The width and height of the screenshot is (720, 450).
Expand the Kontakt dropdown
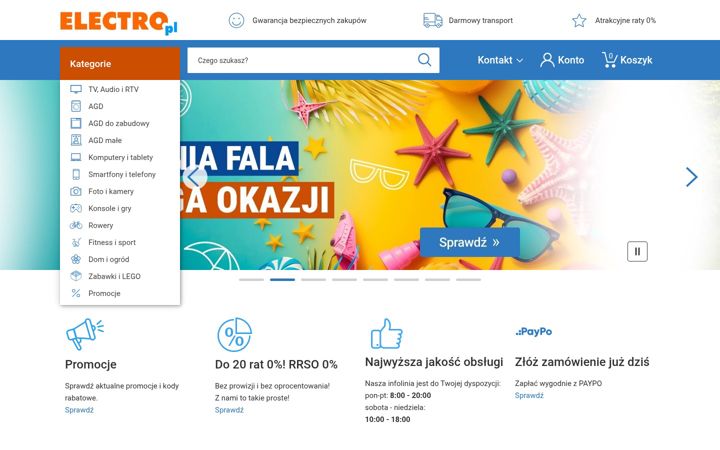tap(500, 60)
